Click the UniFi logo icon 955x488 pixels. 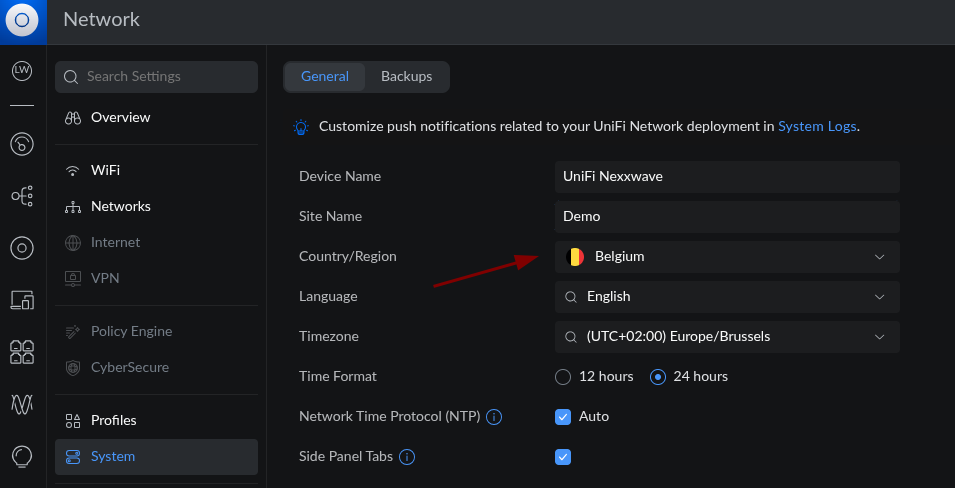coord(22,20)
